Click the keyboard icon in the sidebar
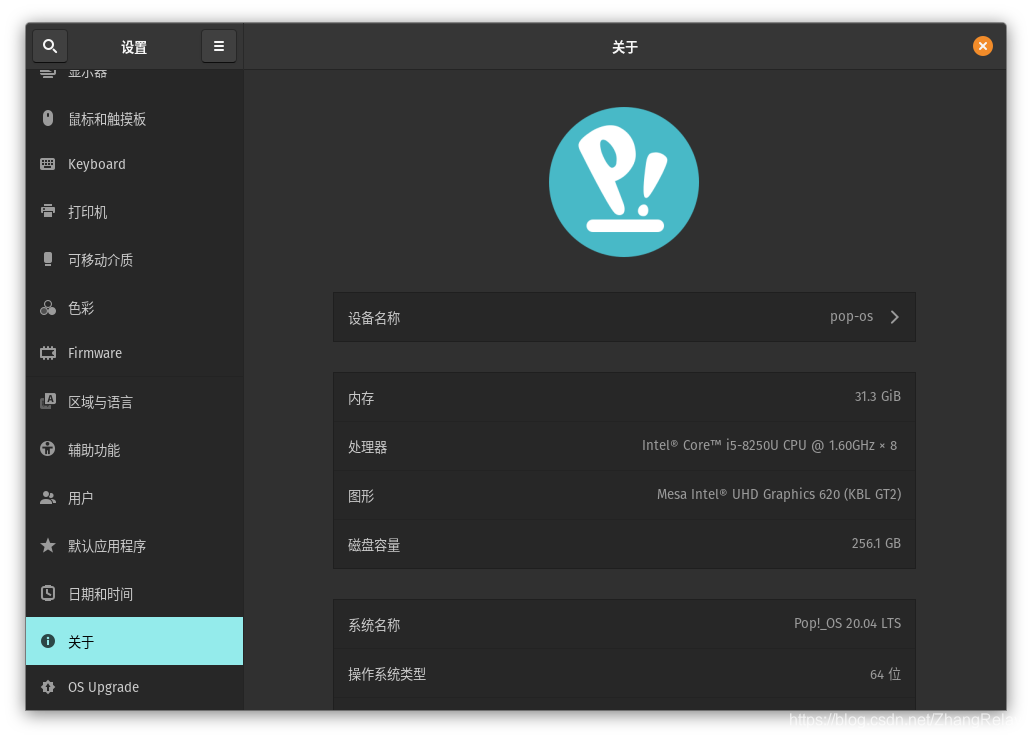Viewport: 1032px width, 739px height. click(48, 164)
